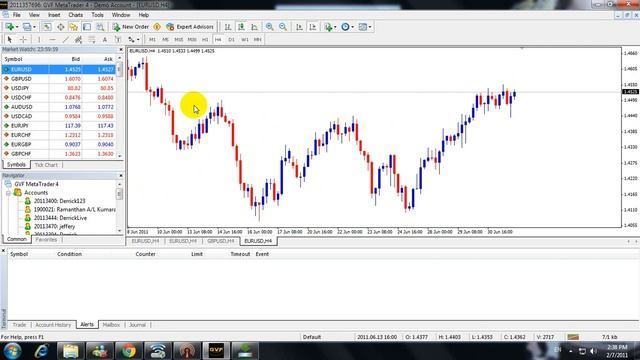The width and height of the screenshot is (640, 360).
Task: Open the Charts menu
Action: pyautogui.click(x=76, y=15)
